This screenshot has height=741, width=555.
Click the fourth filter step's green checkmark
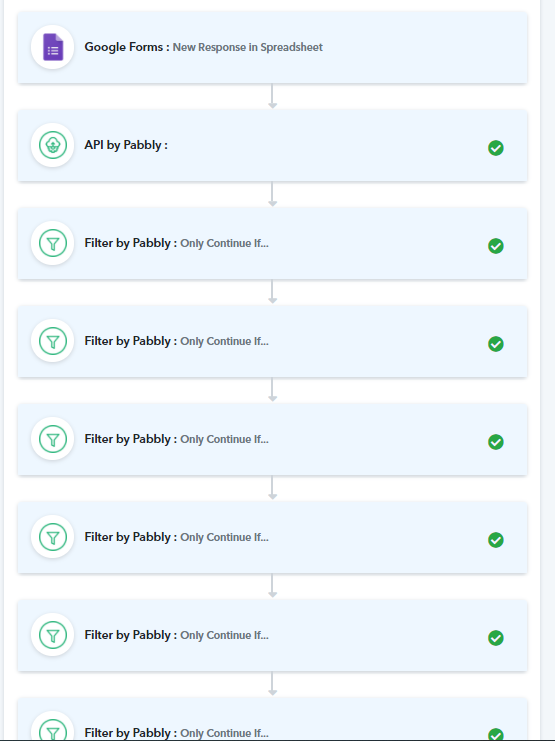[x=495, y=540]
